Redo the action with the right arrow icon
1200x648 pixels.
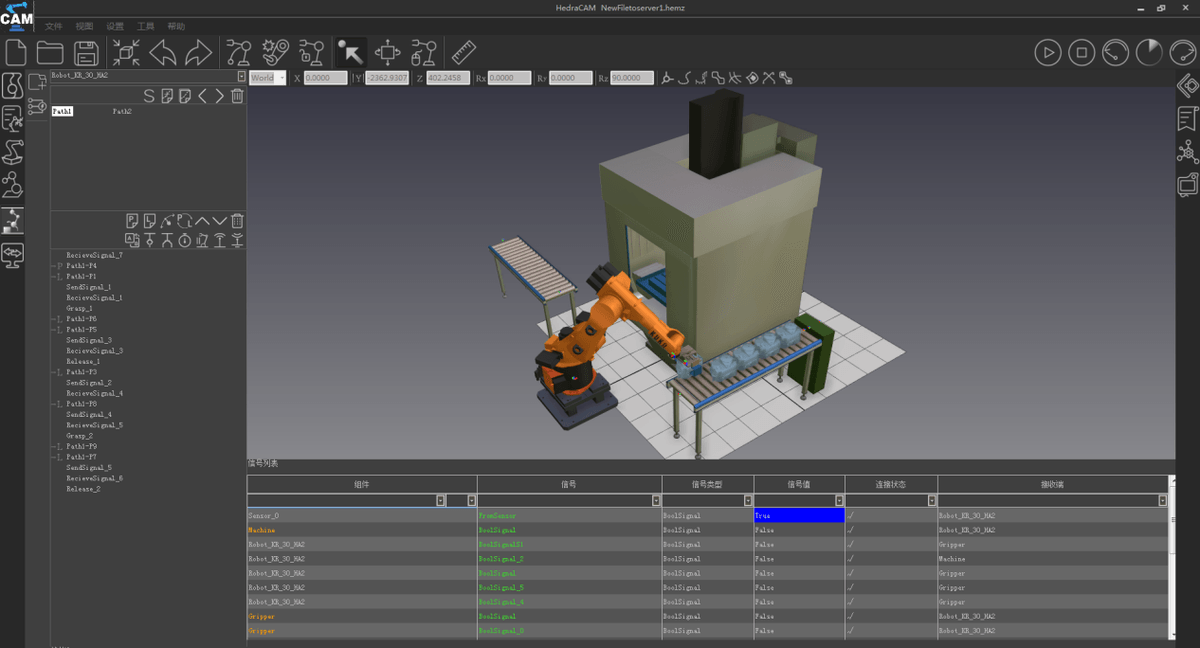[x=199, y=53]
